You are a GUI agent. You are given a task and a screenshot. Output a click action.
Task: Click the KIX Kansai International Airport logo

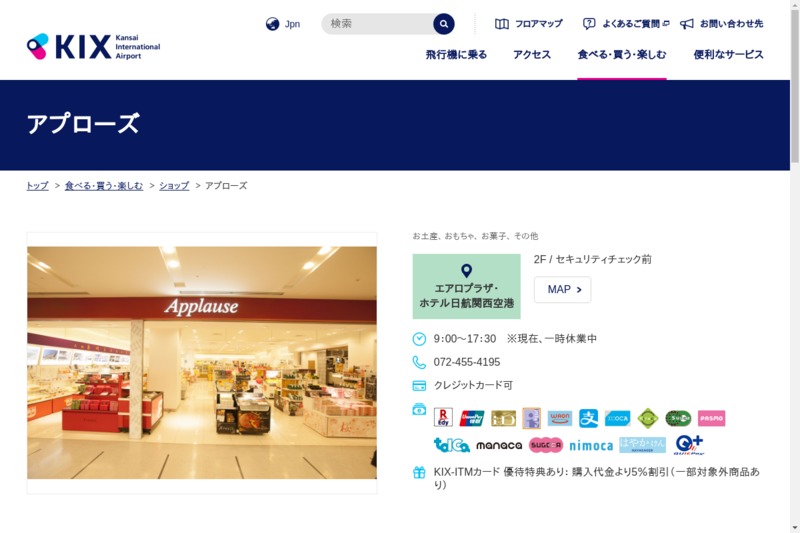pos(93,46)
